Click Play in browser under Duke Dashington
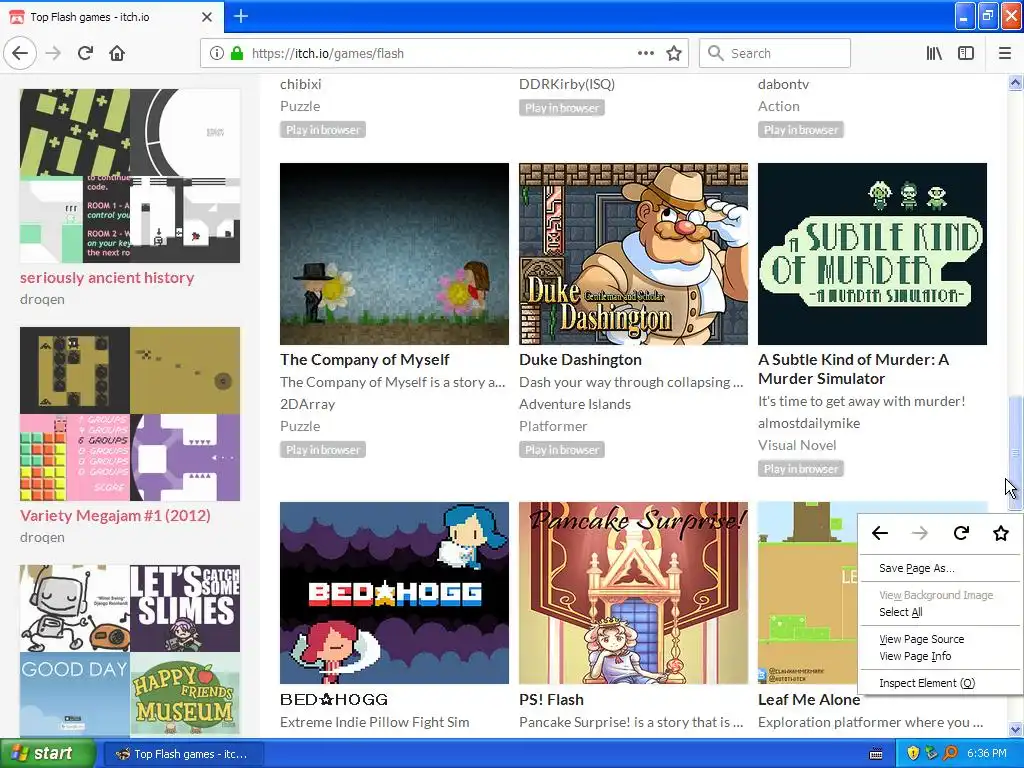 [x=562, y=450]
